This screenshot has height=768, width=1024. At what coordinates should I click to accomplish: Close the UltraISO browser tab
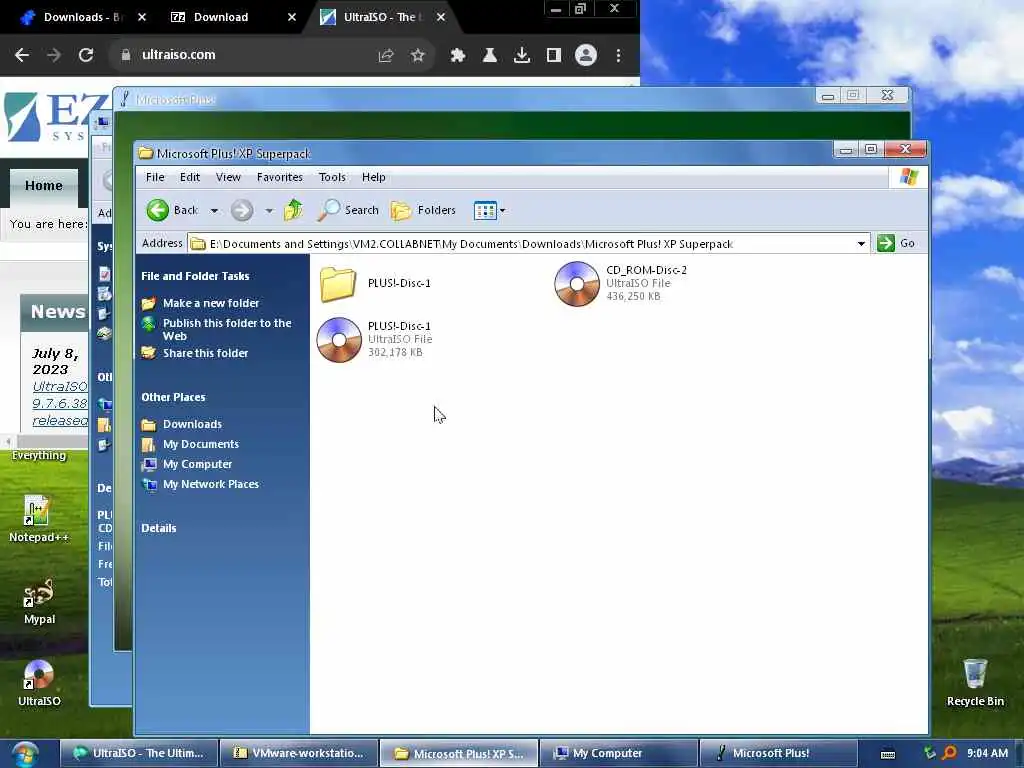pyautogui.click(x=441, y=17)
